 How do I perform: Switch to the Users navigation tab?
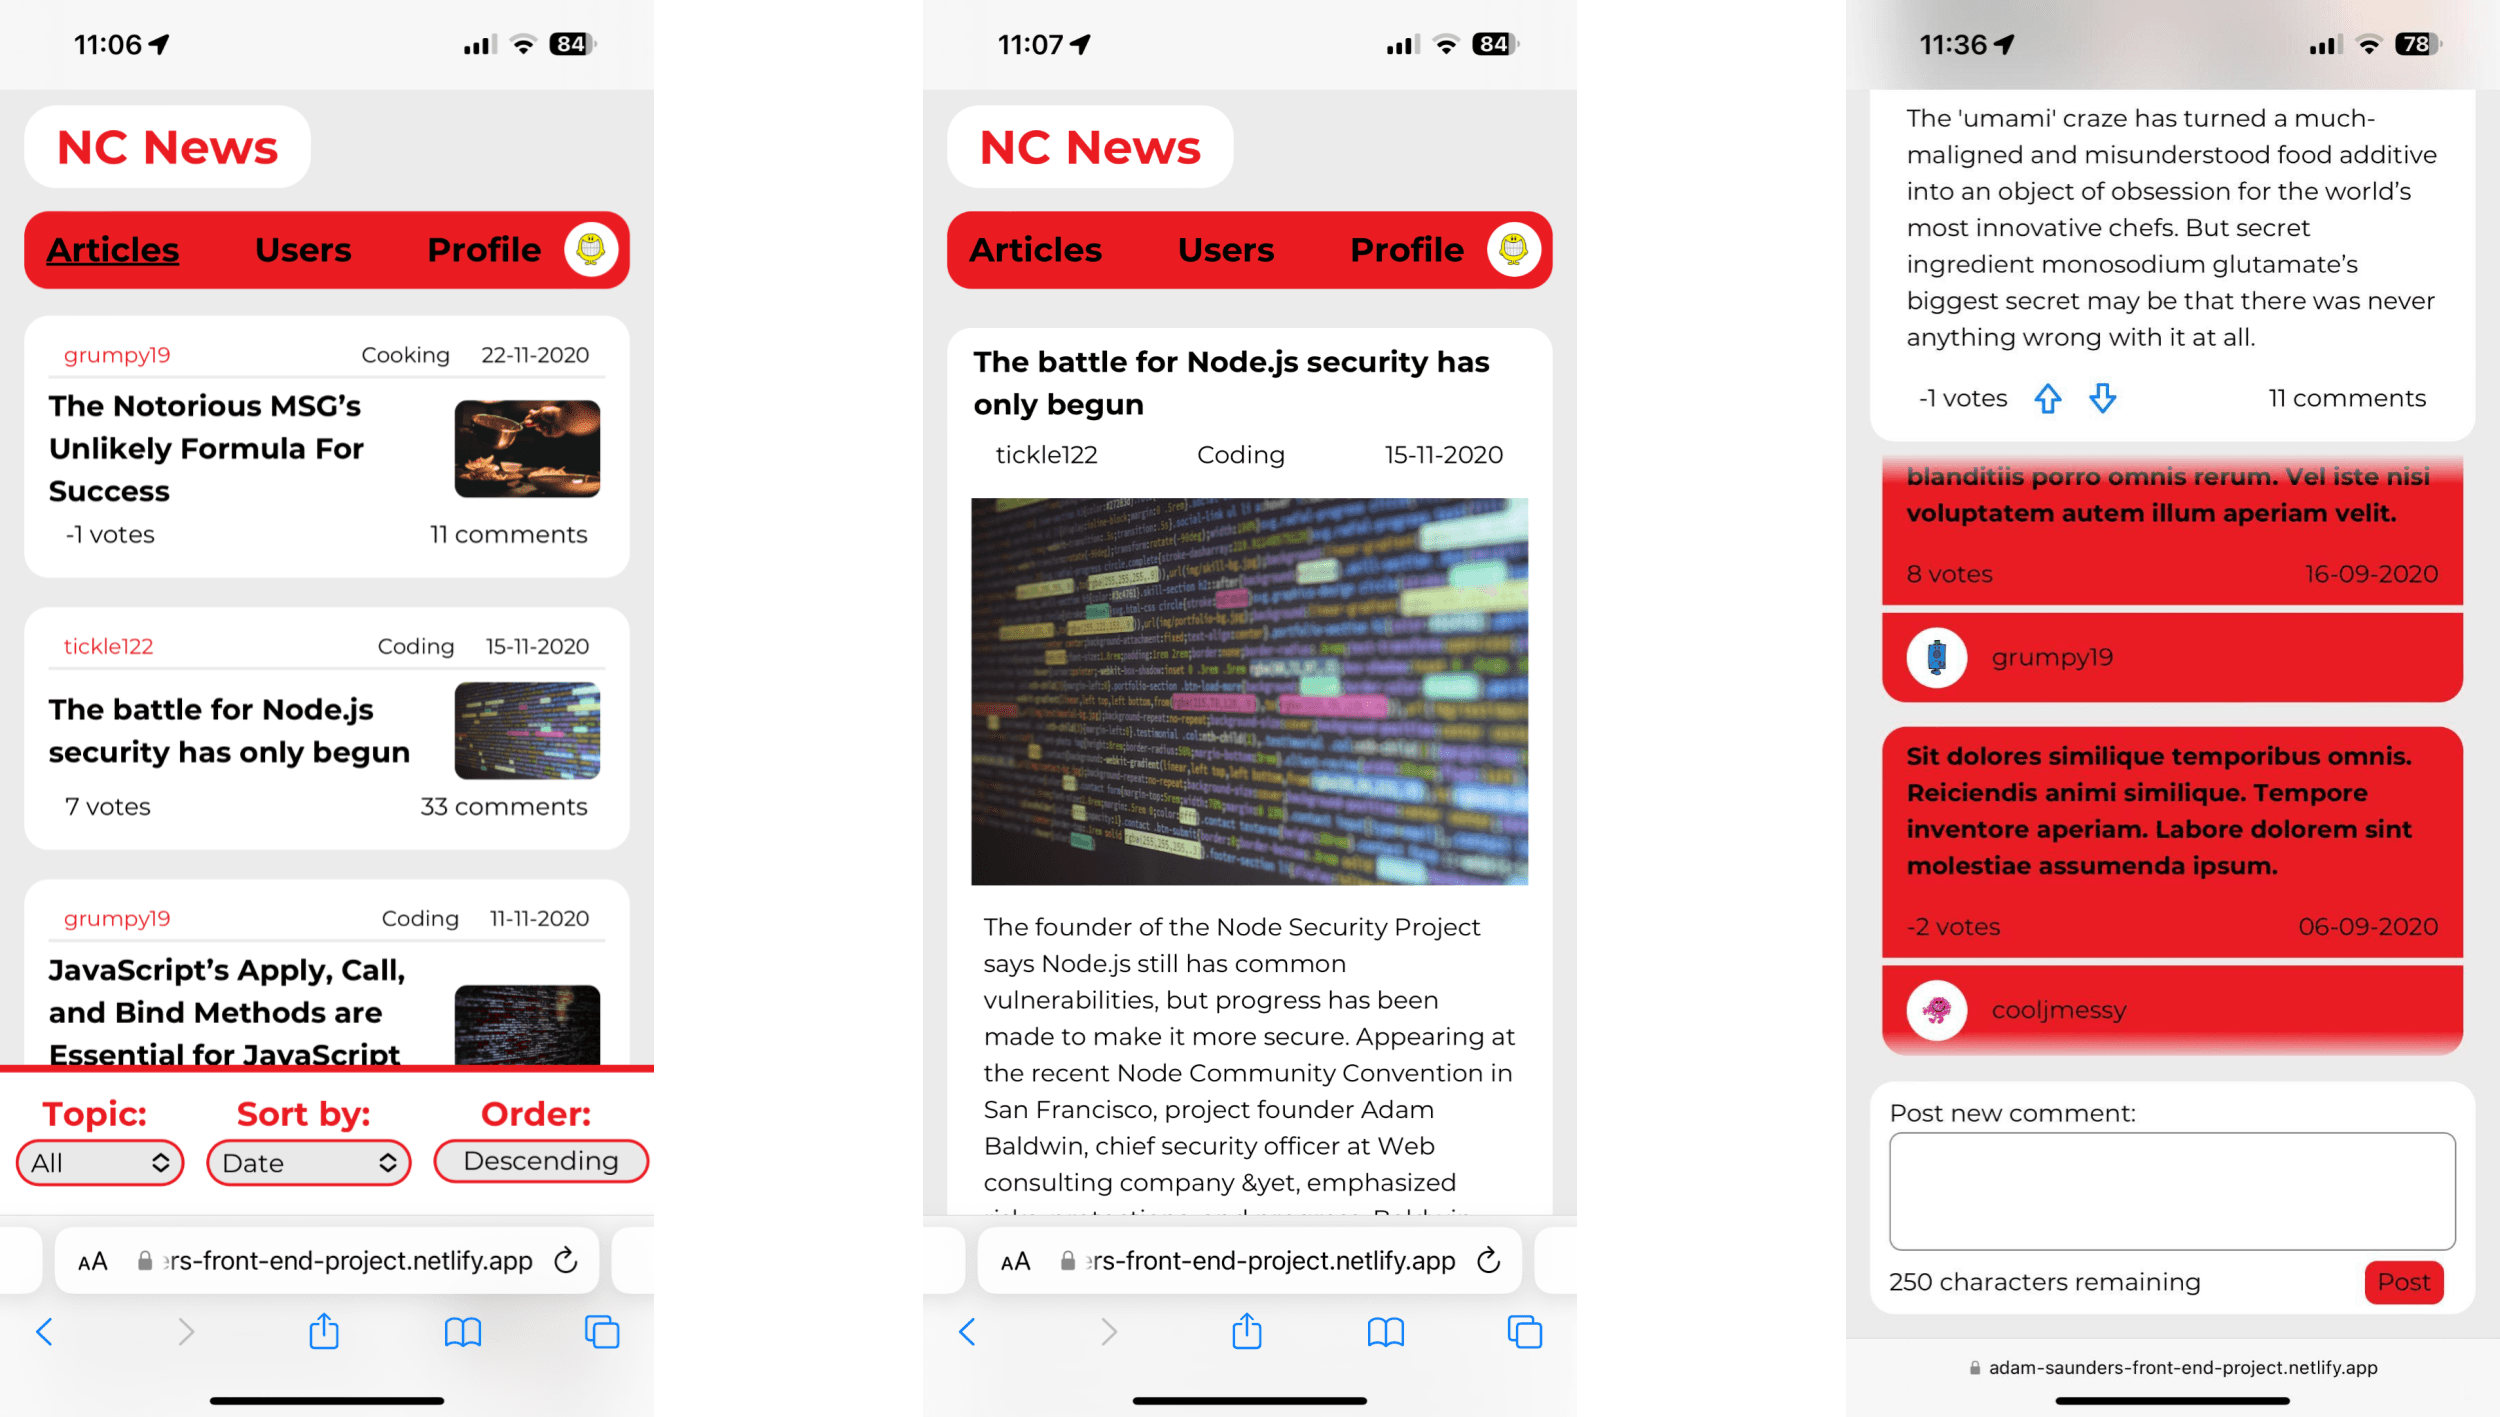[x=304, y=249]
